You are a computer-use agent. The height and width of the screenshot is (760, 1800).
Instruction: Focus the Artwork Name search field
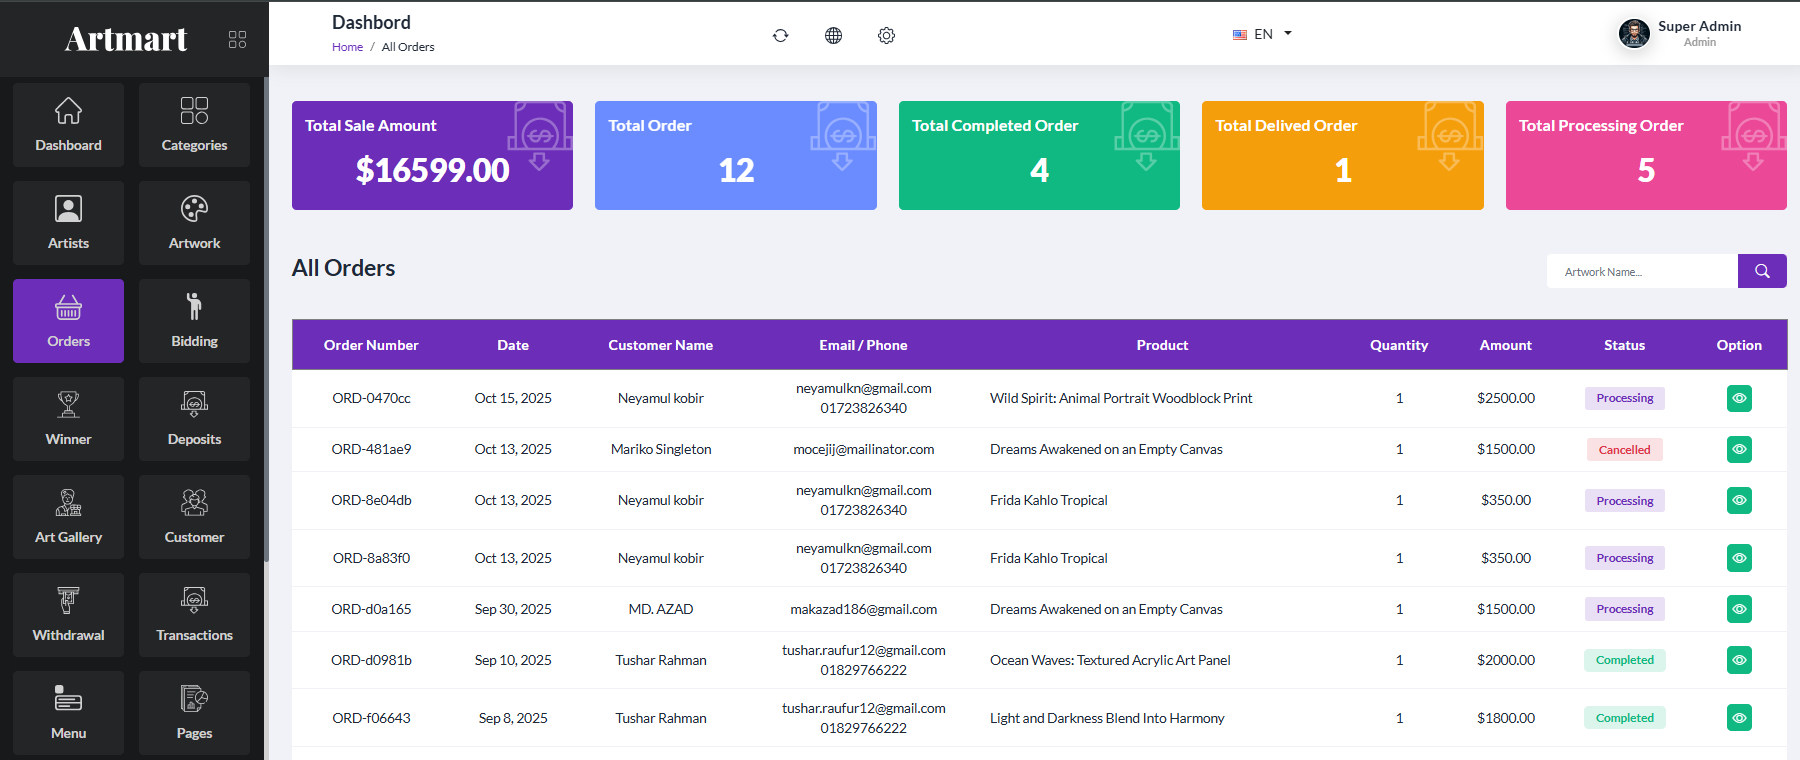(x=1642, y=271)
